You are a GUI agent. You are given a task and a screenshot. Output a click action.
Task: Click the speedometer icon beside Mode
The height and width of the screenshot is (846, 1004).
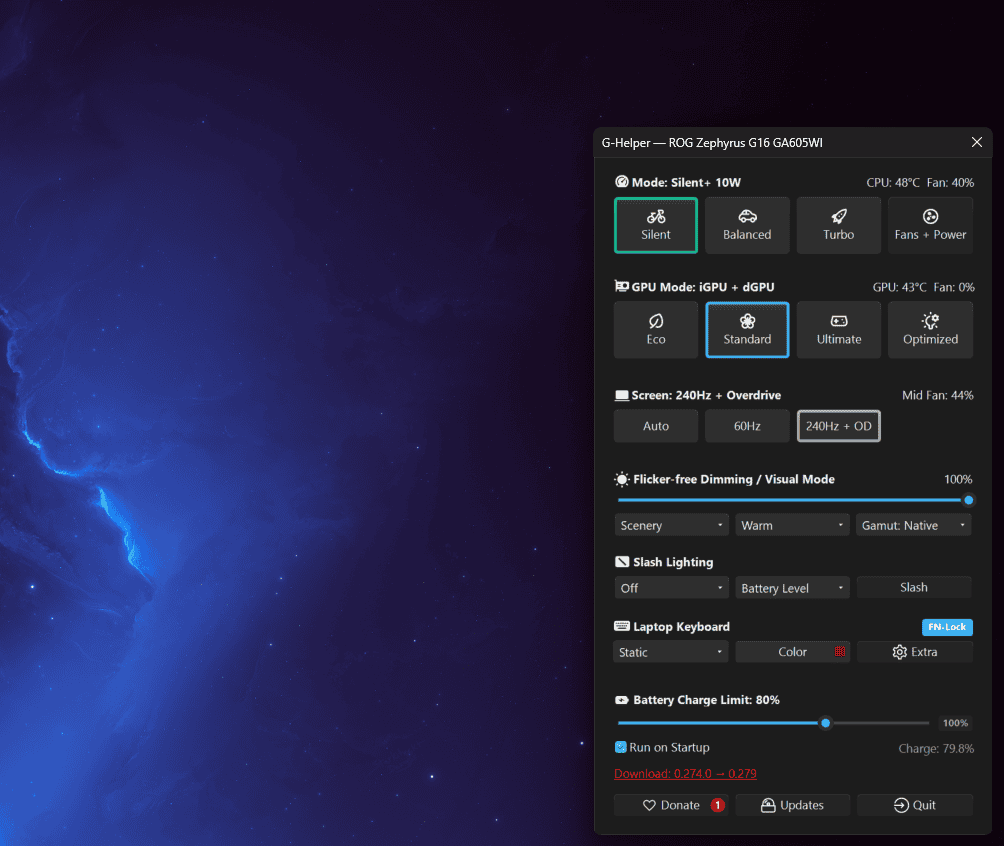tap(622, 182)
